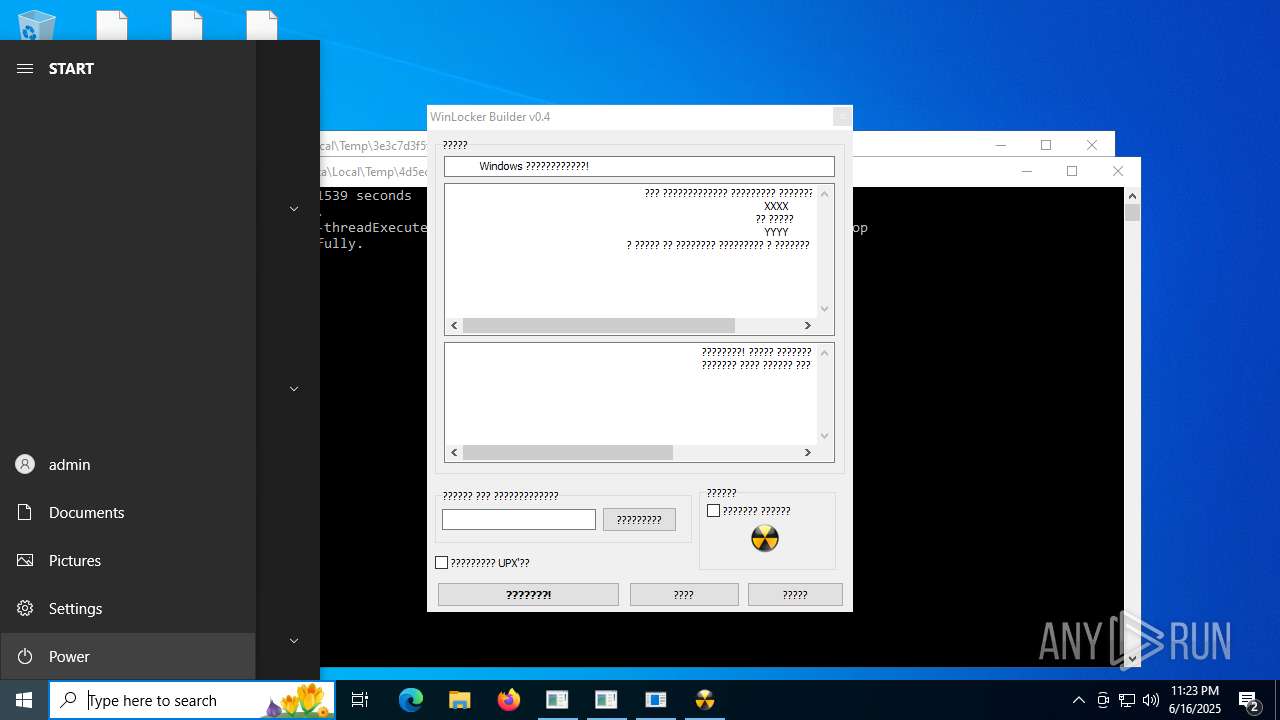Image resolution: width=1280 pixels, height=720 pixels.
Task: Close the WinLocker Builder window
Action: coord(842,117)
